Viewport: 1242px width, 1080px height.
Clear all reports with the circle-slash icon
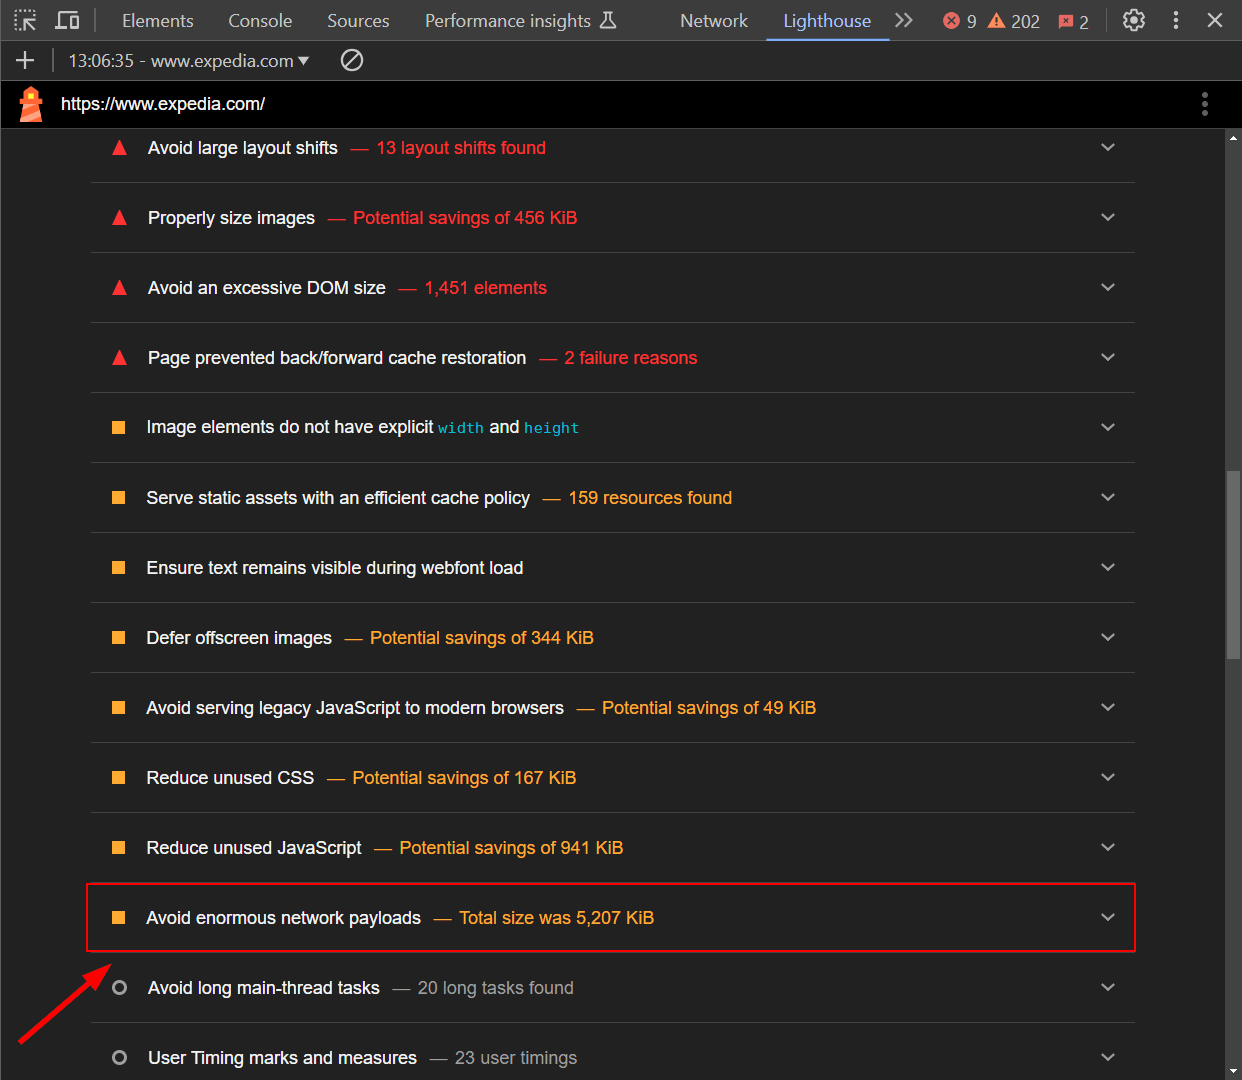point(352,61)
